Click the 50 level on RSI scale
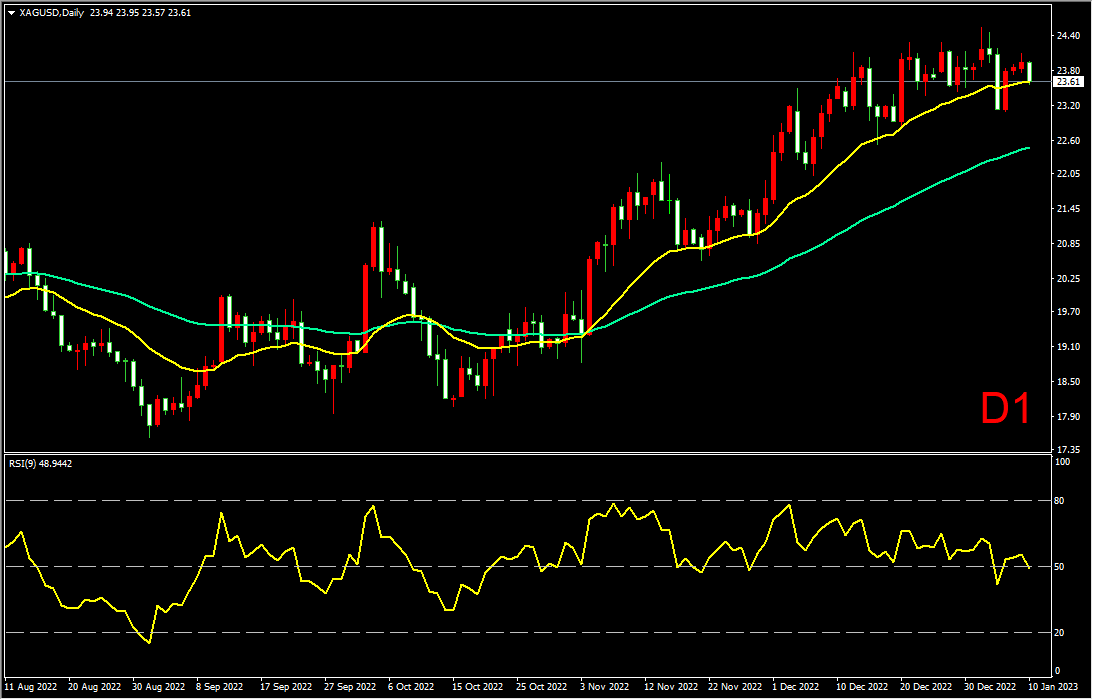Screen dimensions: 1093x700 [1060, 567]
